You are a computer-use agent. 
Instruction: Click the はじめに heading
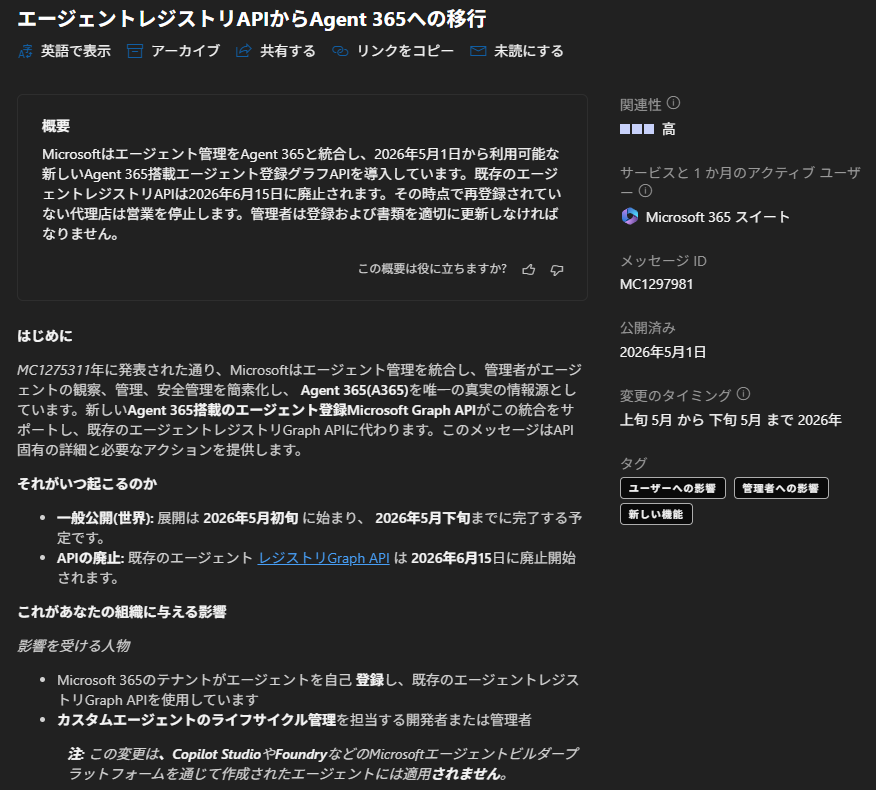click(x=45, y=336)
